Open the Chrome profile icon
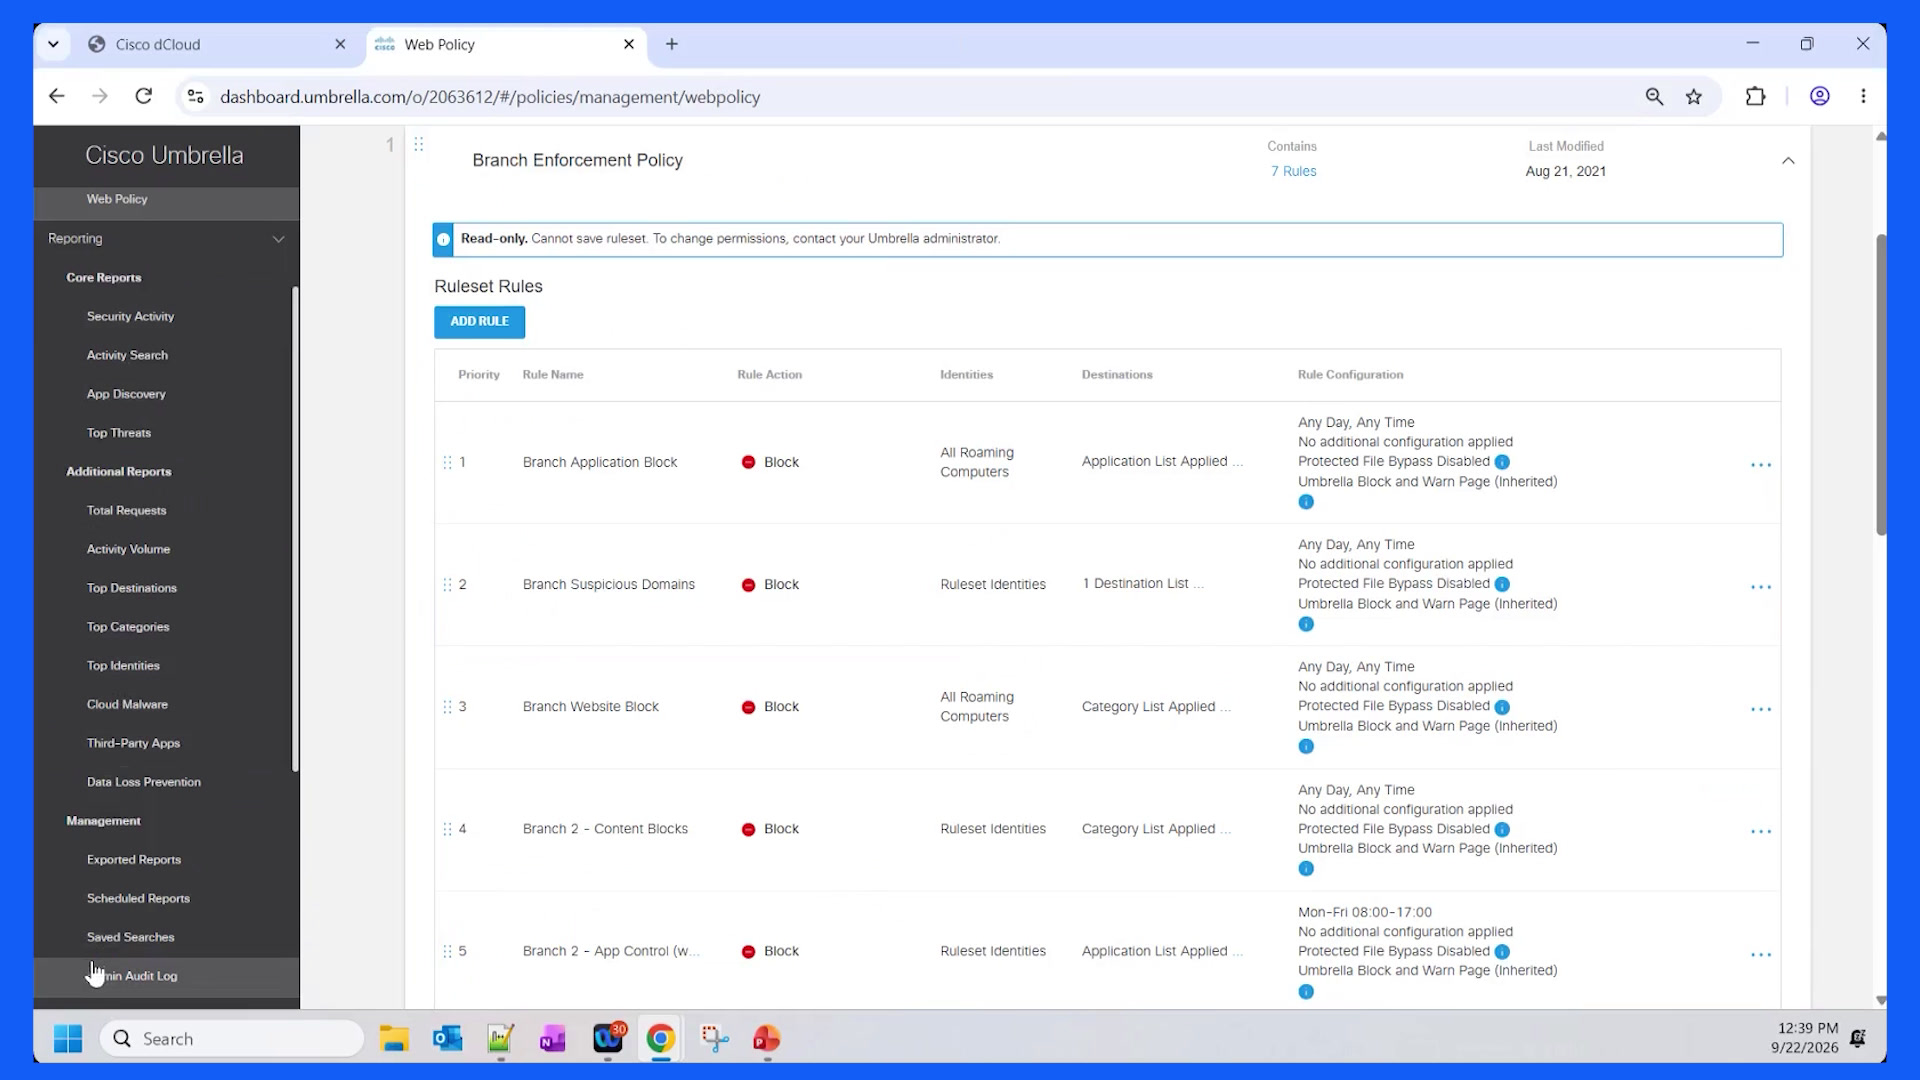The height and width of the screenshot is (1080, 1920). (1820, 96)
